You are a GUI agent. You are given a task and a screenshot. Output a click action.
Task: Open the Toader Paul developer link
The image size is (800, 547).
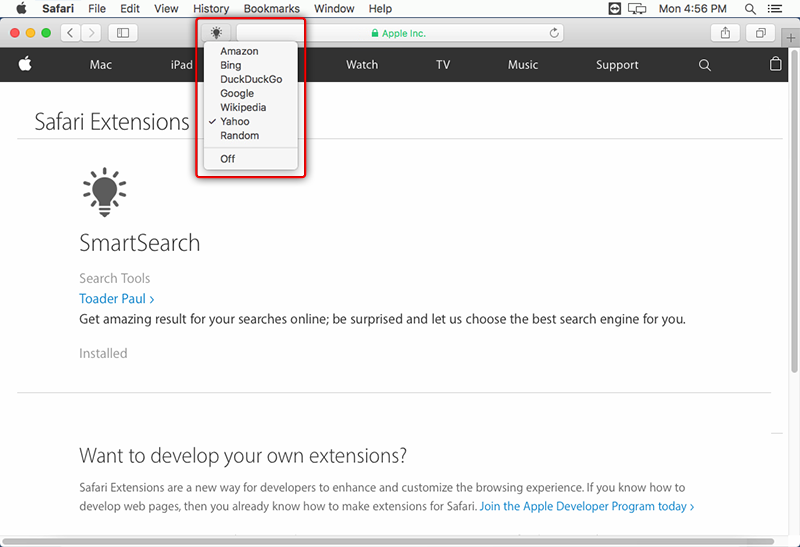coord(117,299)
